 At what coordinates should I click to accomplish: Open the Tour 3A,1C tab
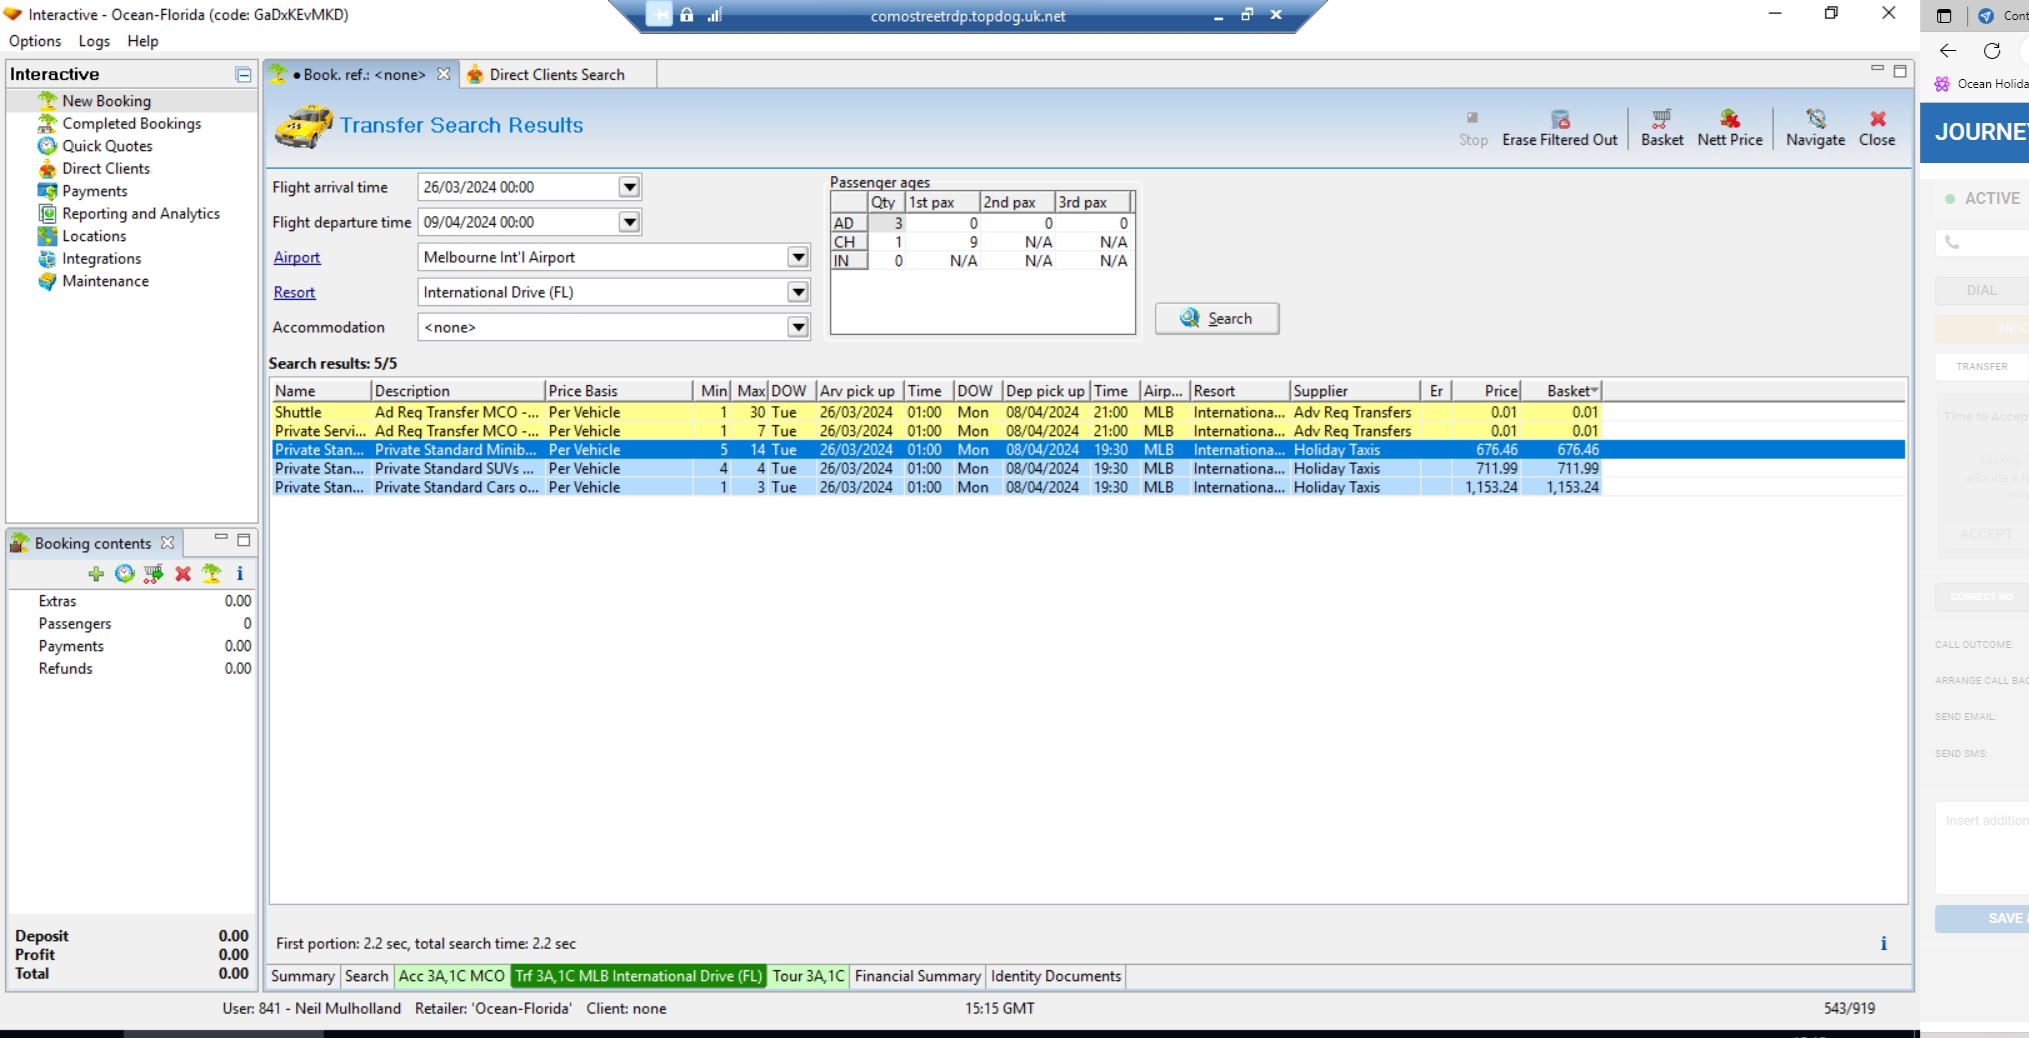[808, 976]
